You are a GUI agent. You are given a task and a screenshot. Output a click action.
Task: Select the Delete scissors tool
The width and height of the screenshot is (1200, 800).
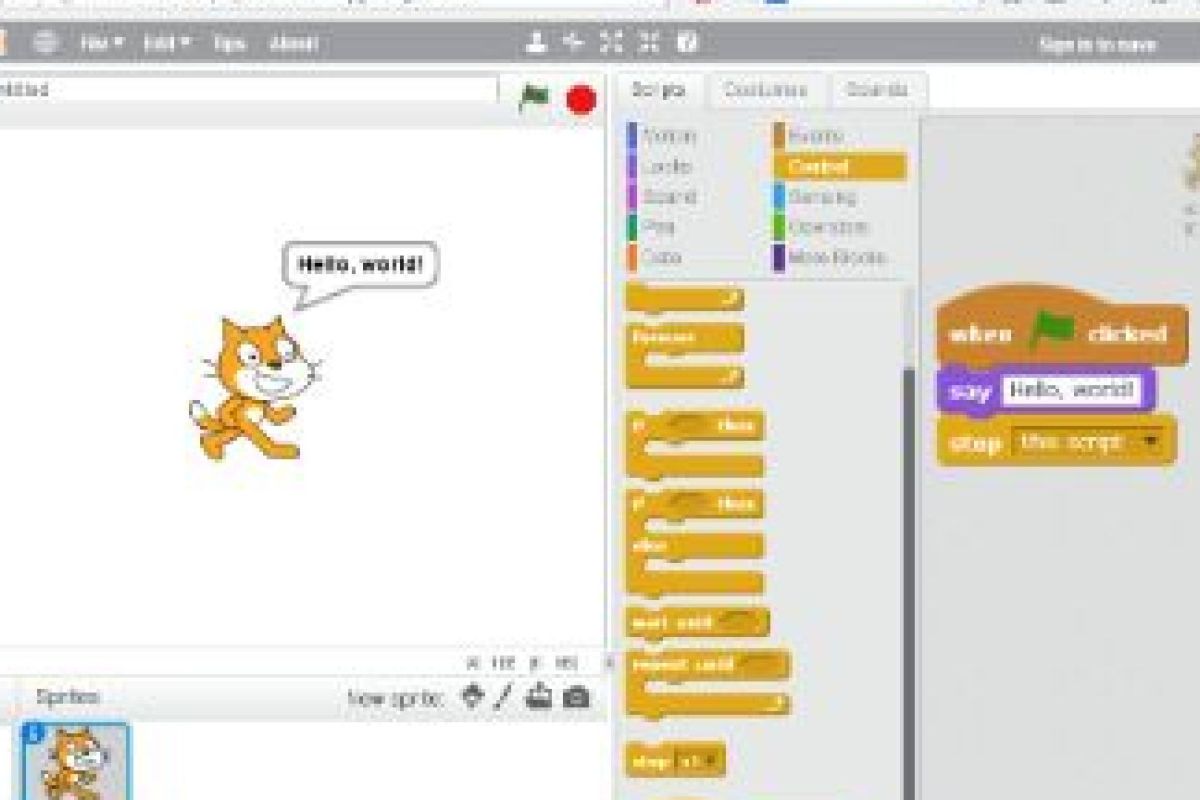(573, 42)
